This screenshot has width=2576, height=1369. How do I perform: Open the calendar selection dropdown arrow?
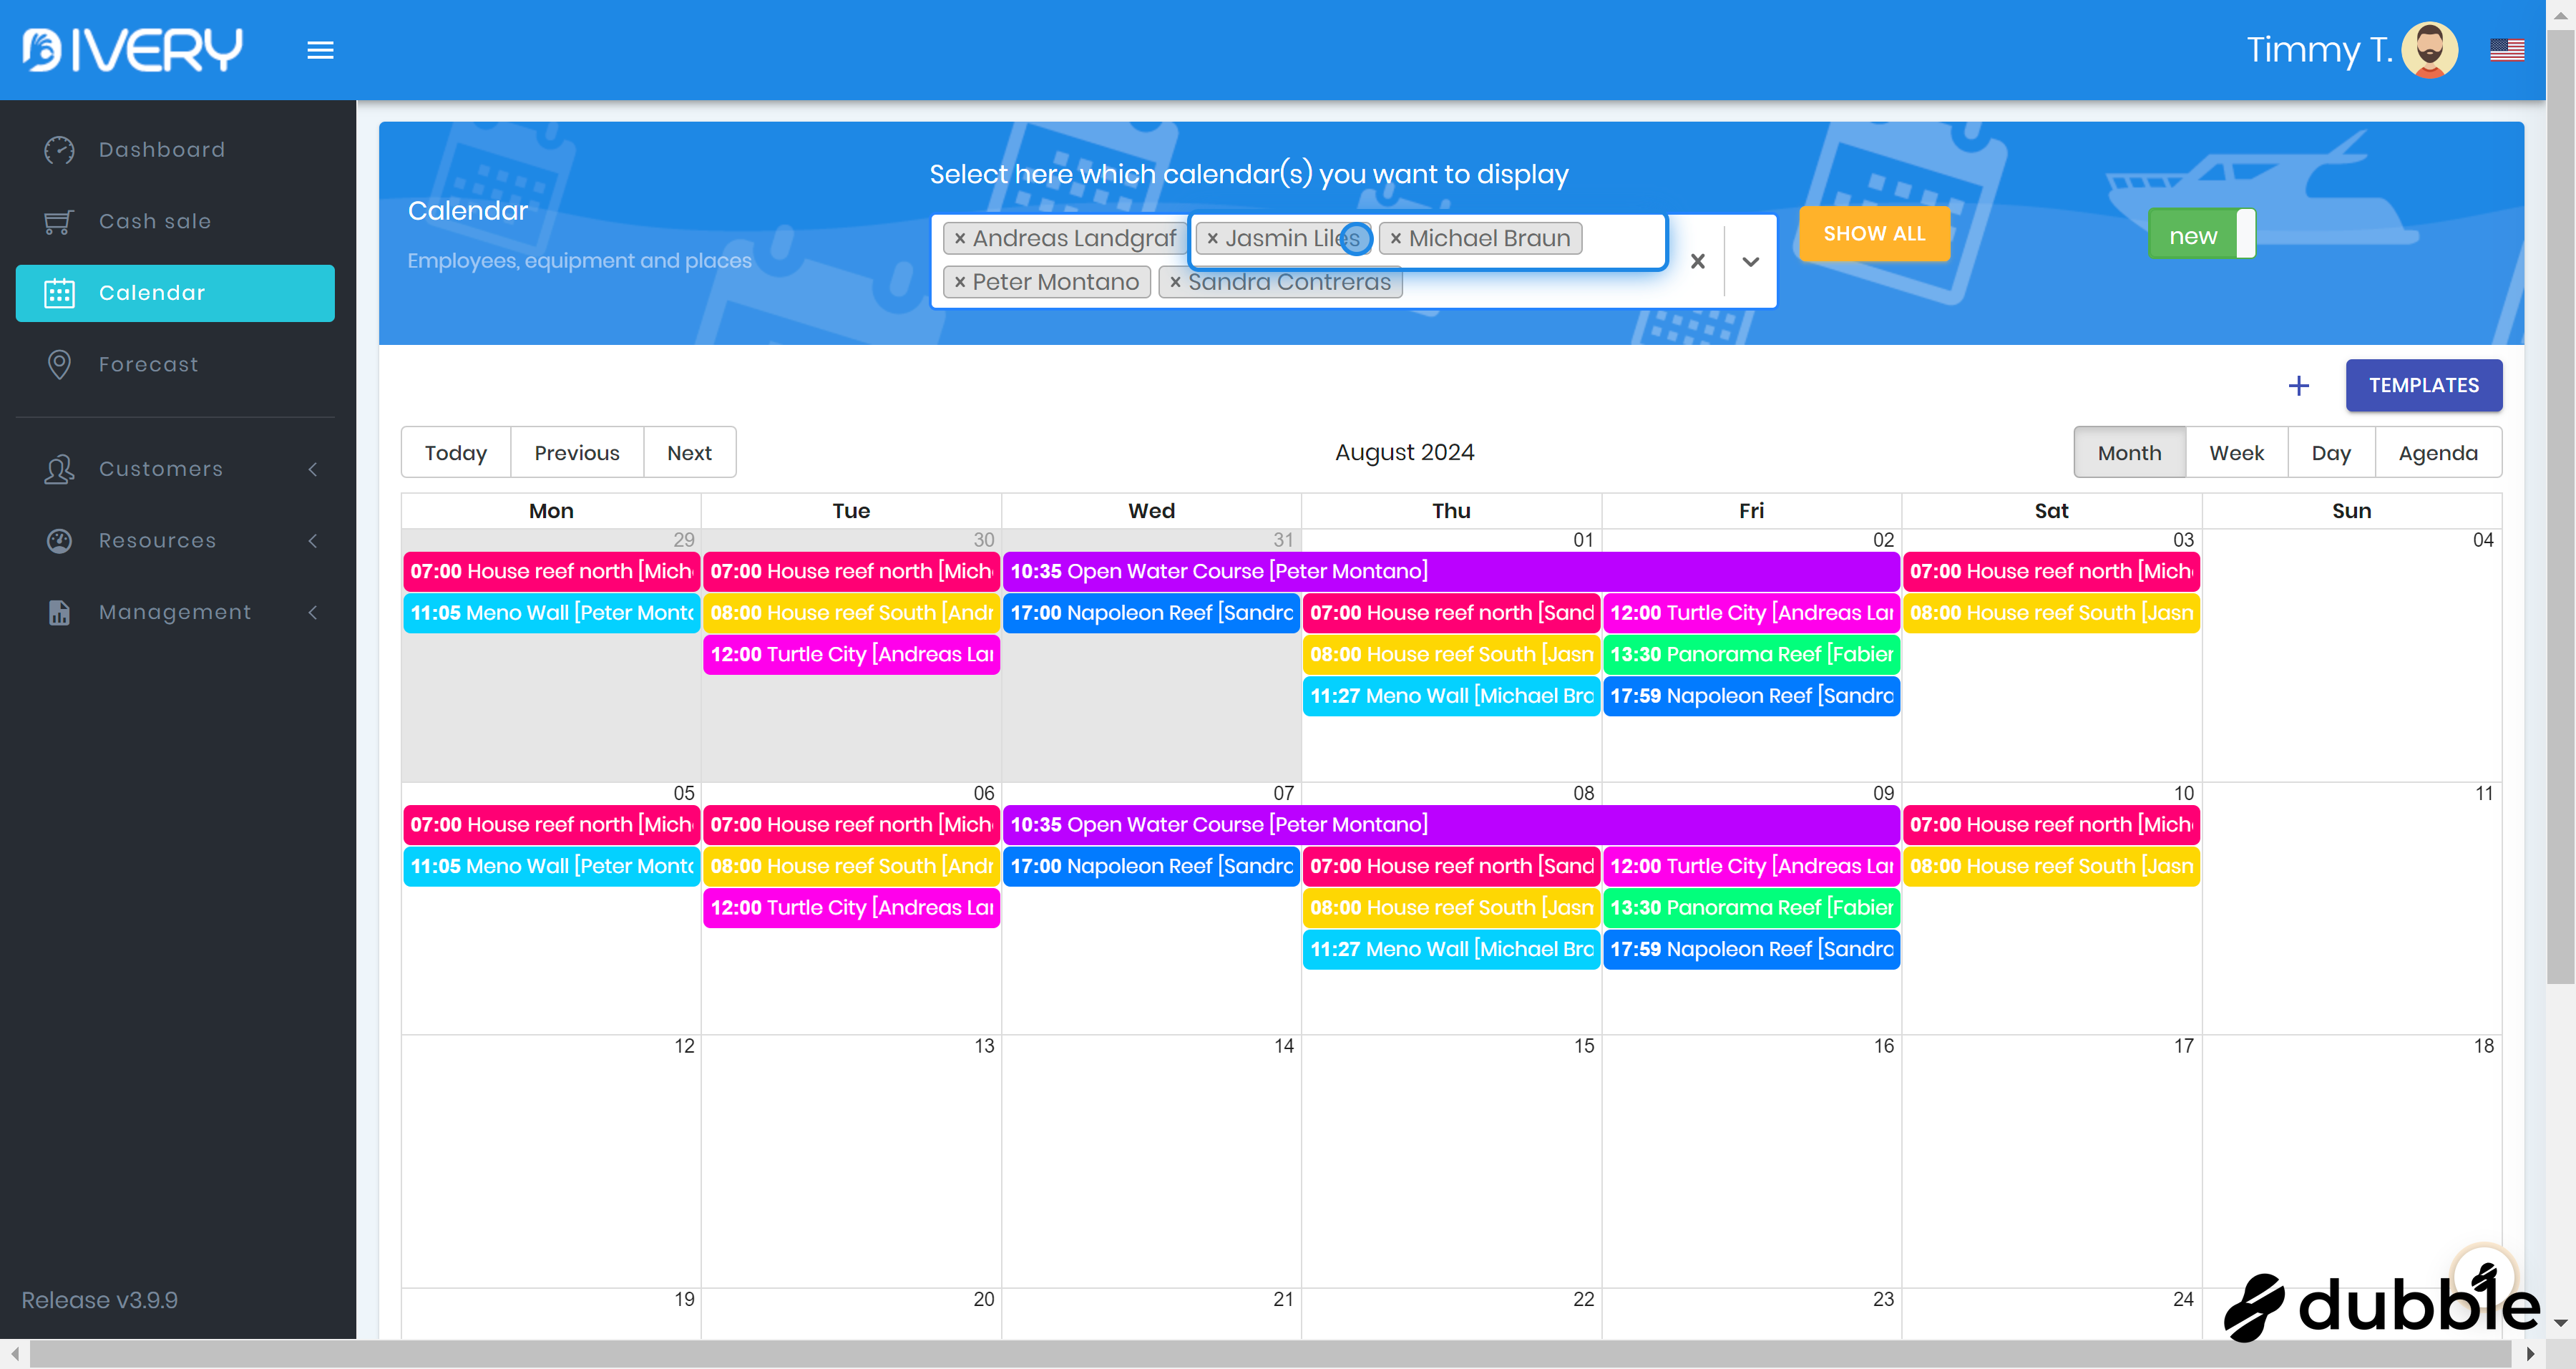[x=1750, y=261]
